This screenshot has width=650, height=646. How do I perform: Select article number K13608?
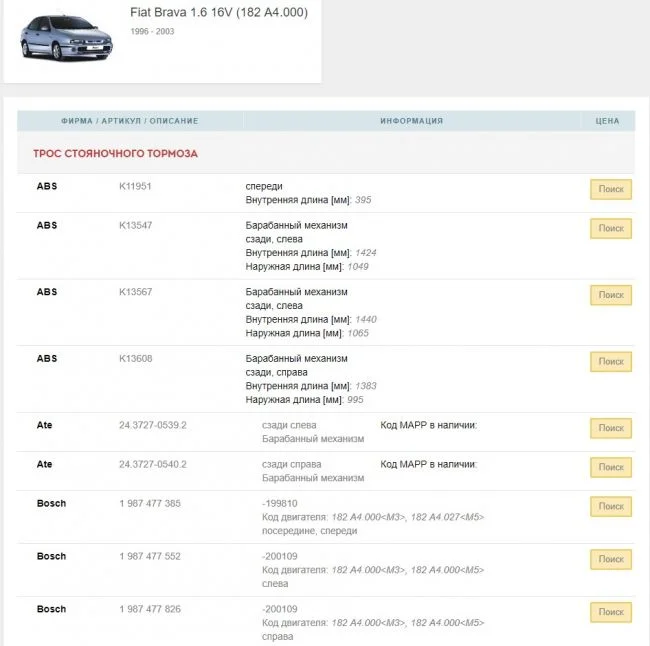(137, 358)
